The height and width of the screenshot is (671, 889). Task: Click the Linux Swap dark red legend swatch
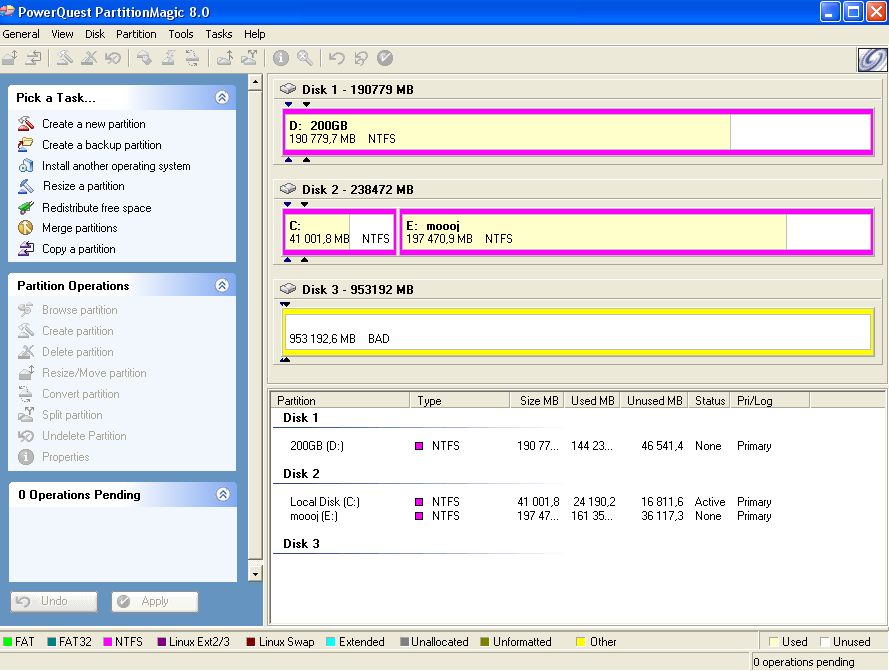coord(251,642)
